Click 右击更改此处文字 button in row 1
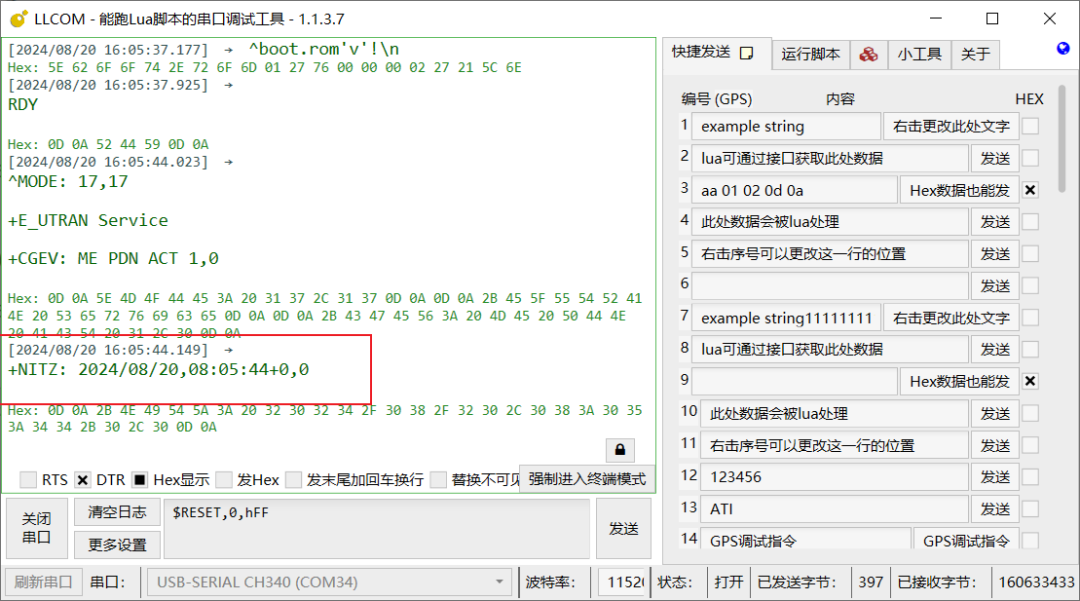Viewport: 1080px width, 601px height. [951, 126]
